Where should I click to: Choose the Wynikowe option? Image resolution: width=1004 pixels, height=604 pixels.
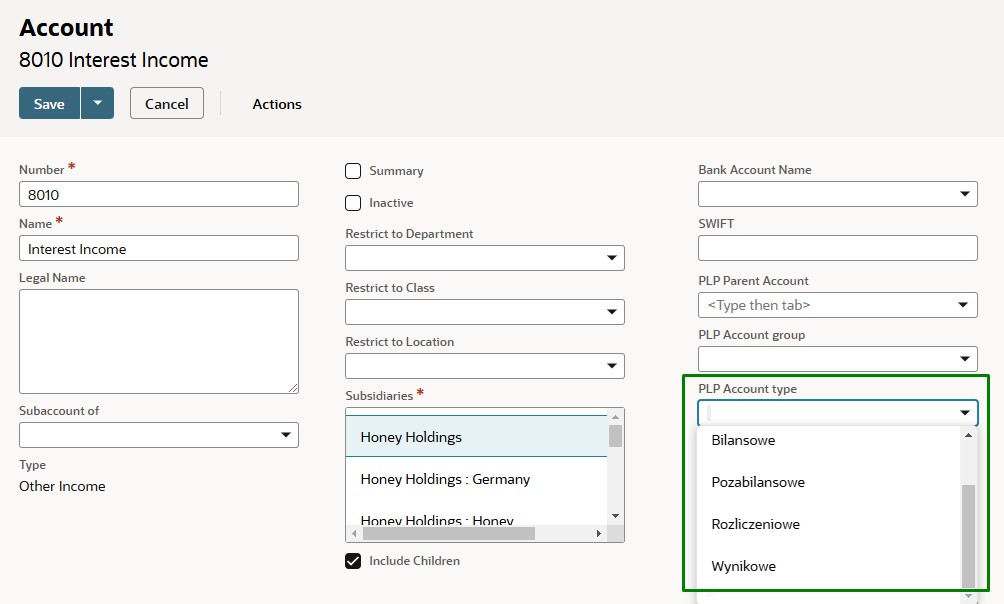(x=743, y=566)
